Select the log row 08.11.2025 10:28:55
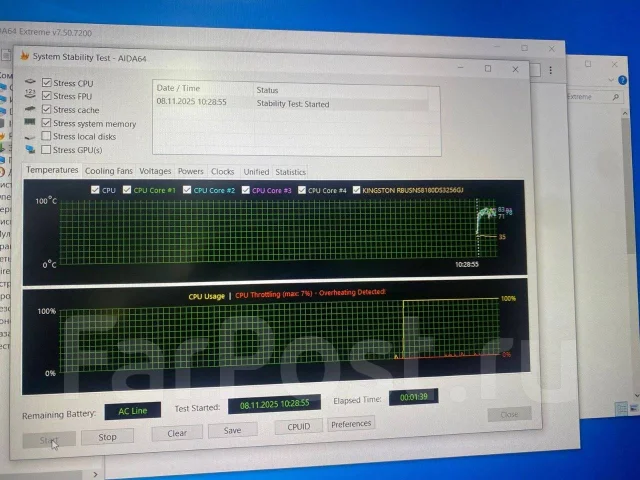Viewport: 640px width, 480px height. pyautogui.click(x=291, y=103)
